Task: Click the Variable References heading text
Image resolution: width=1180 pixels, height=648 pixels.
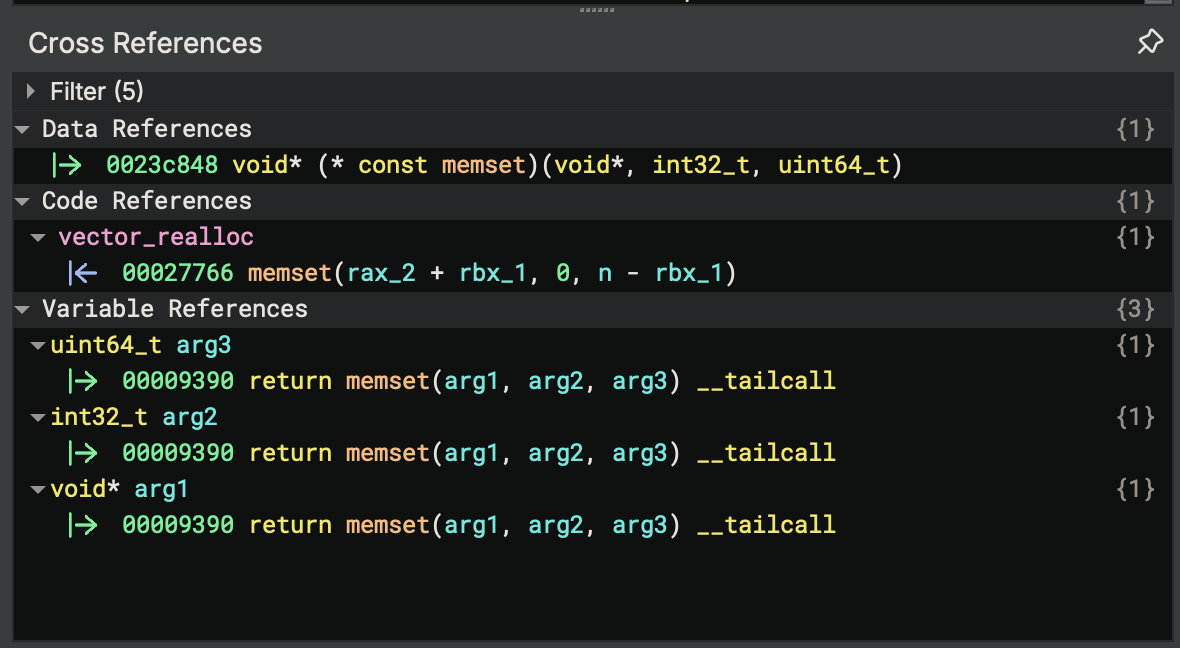Action: tap(175, 309)
